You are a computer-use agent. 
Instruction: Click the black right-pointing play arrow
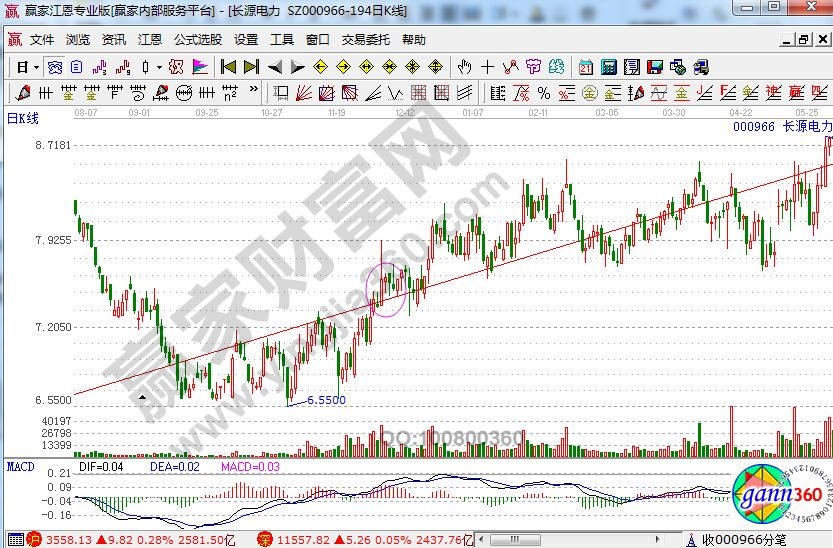coord(297,67)
